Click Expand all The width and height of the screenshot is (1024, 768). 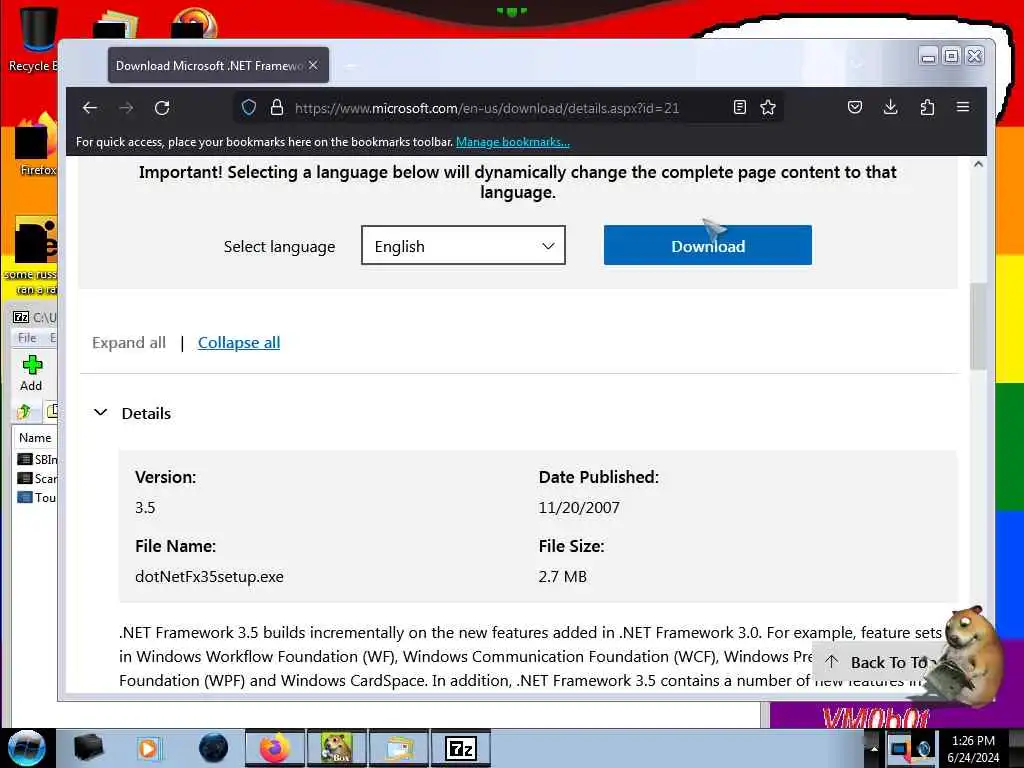(x=129, y=343)
